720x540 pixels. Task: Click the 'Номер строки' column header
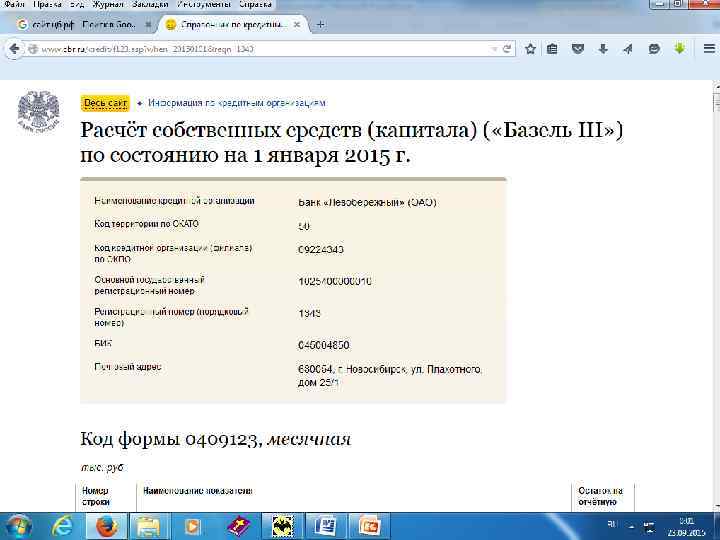96,496
